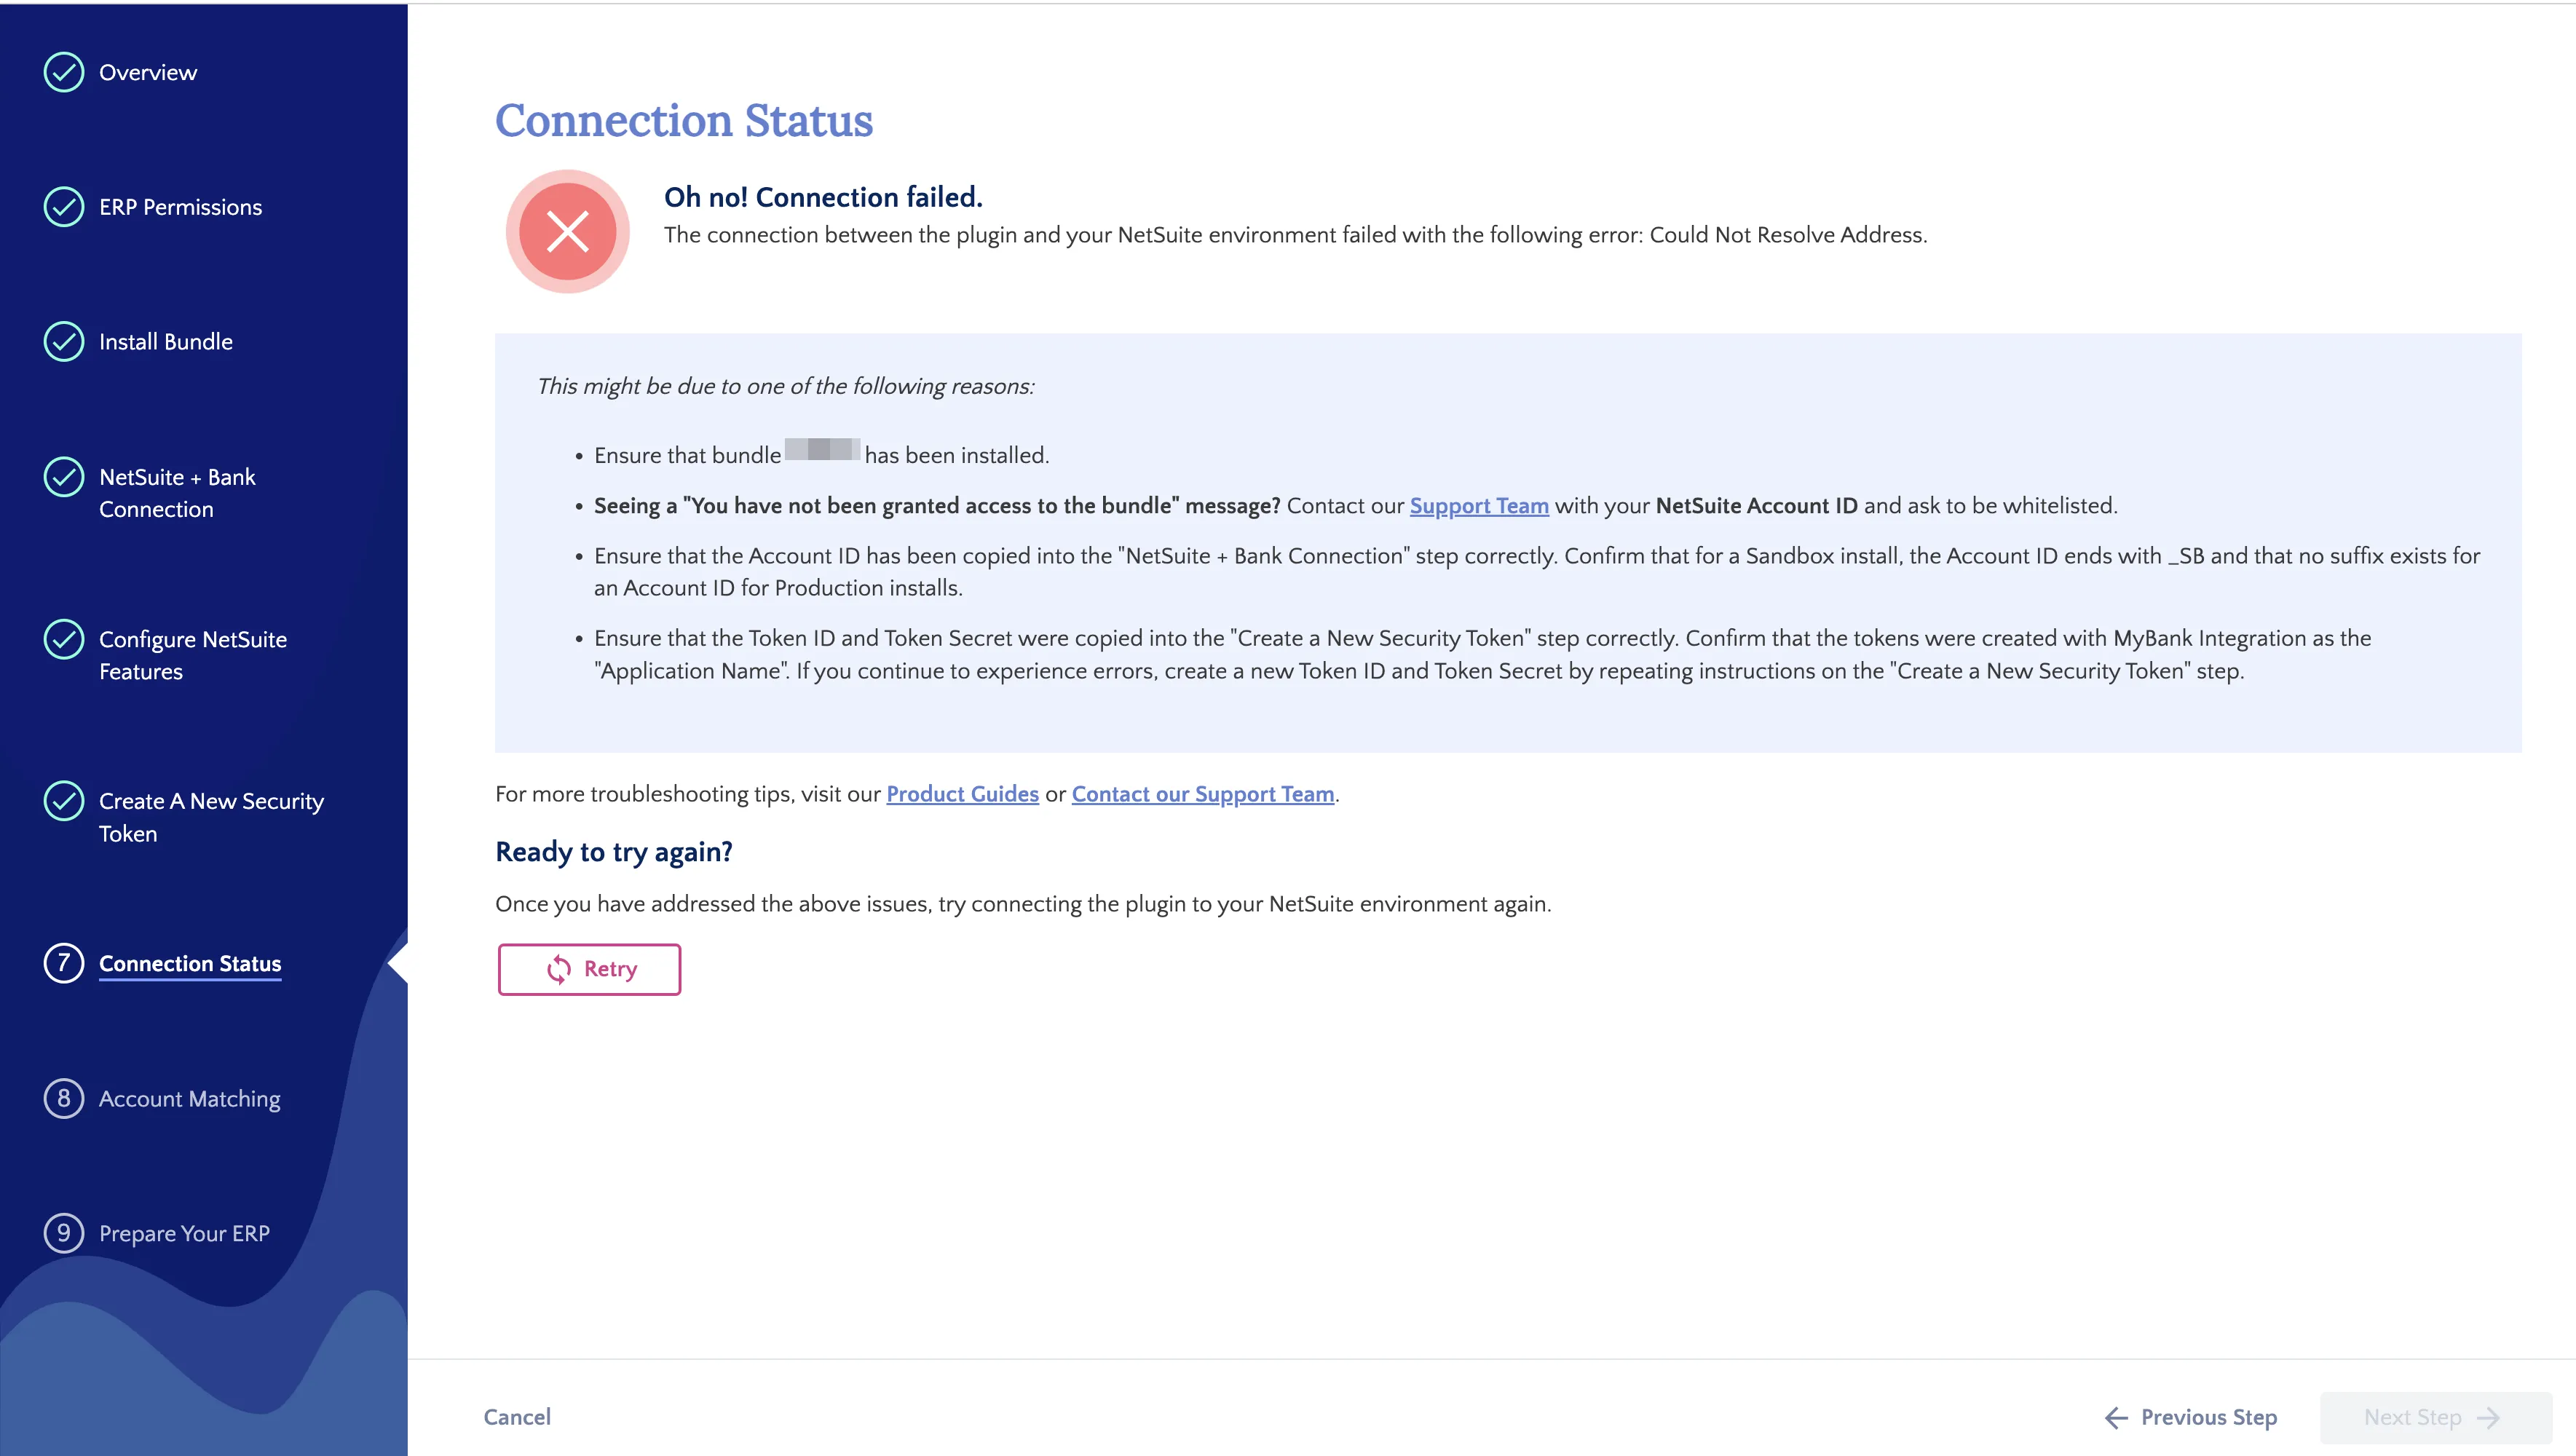Open the Overview step

(148, 72)
